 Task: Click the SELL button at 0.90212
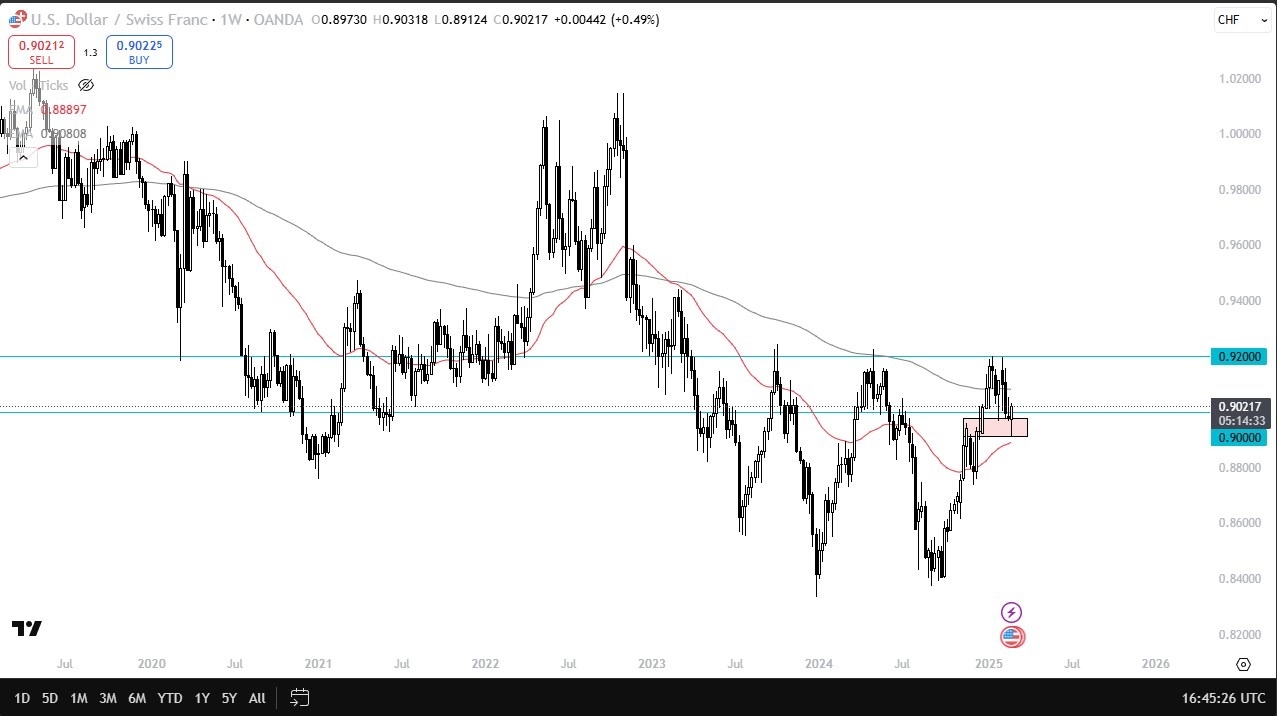pos(41,51)
